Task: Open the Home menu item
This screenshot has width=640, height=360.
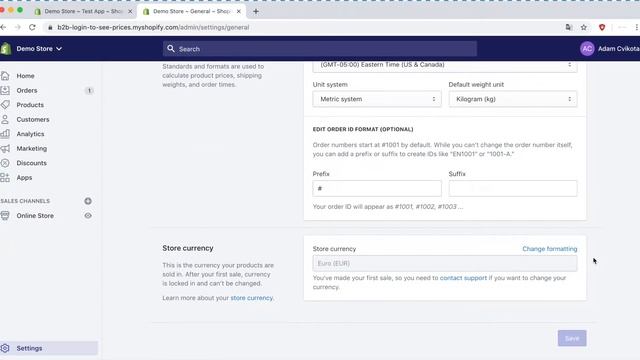Action: point(25,76)
